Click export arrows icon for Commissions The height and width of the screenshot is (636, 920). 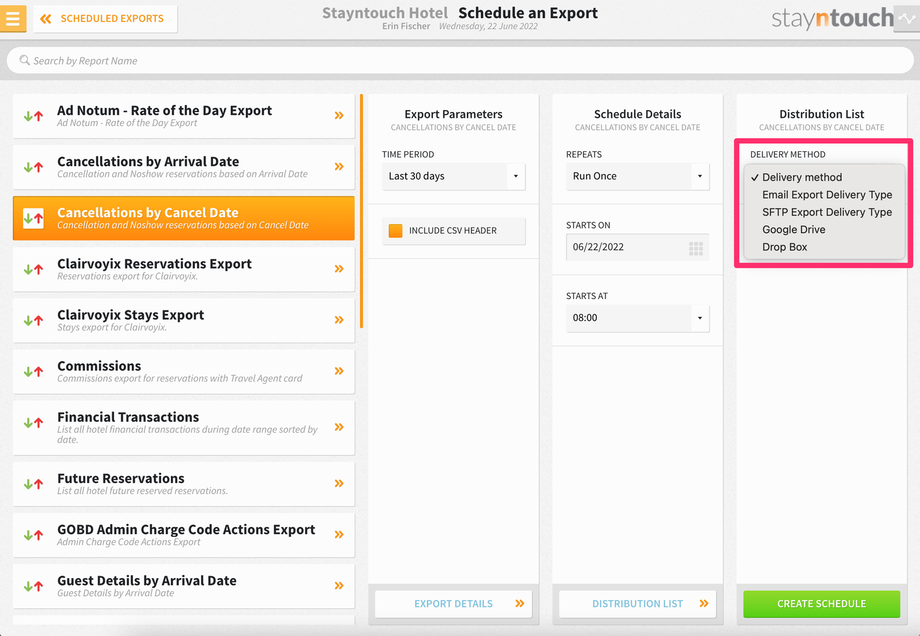tap(33, 371)
